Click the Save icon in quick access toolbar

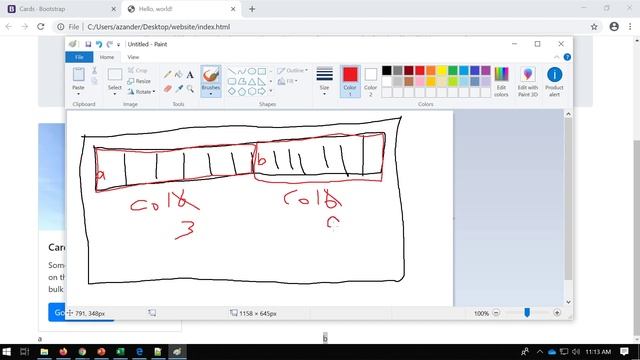88,44
